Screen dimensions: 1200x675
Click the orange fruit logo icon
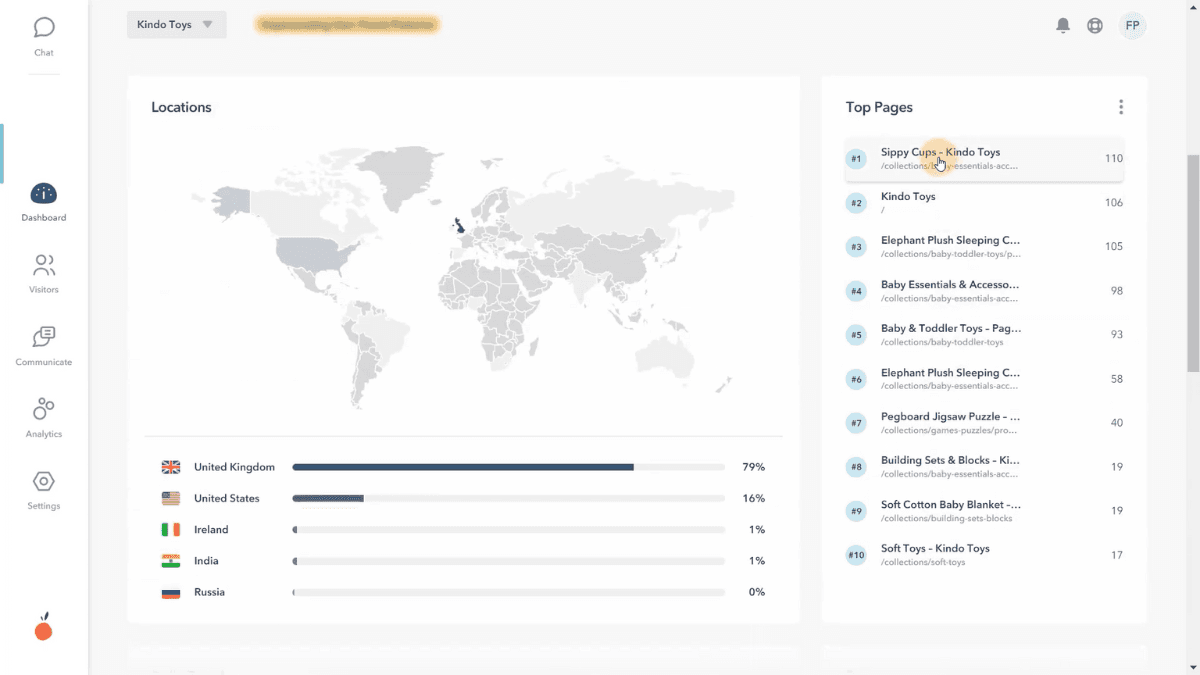point(43,627)
